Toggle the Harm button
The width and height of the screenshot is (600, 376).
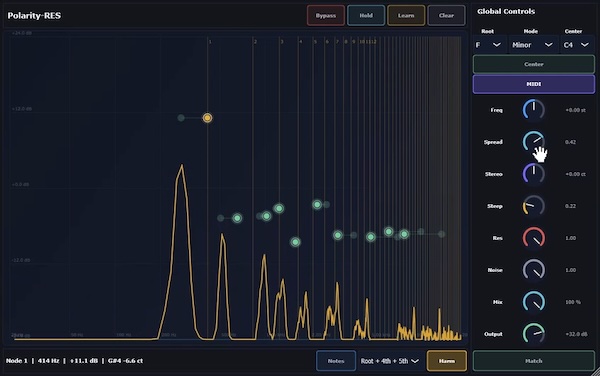(447, 361)
